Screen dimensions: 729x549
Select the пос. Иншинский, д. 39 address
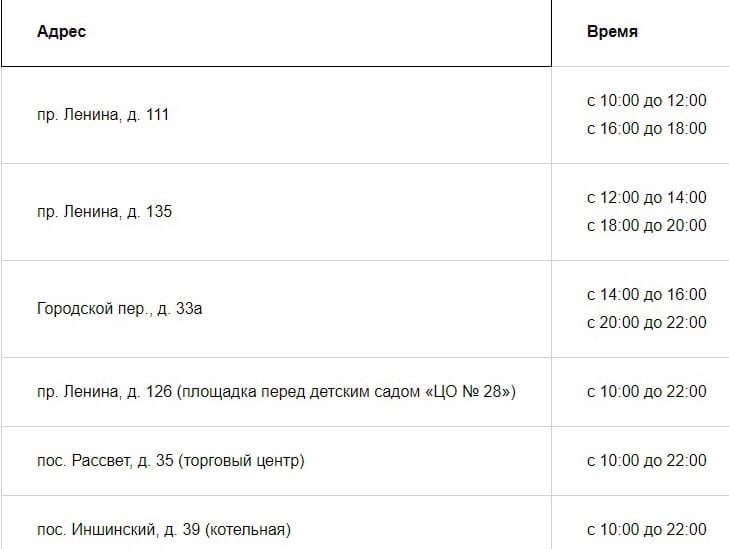[x=113, y=529]
